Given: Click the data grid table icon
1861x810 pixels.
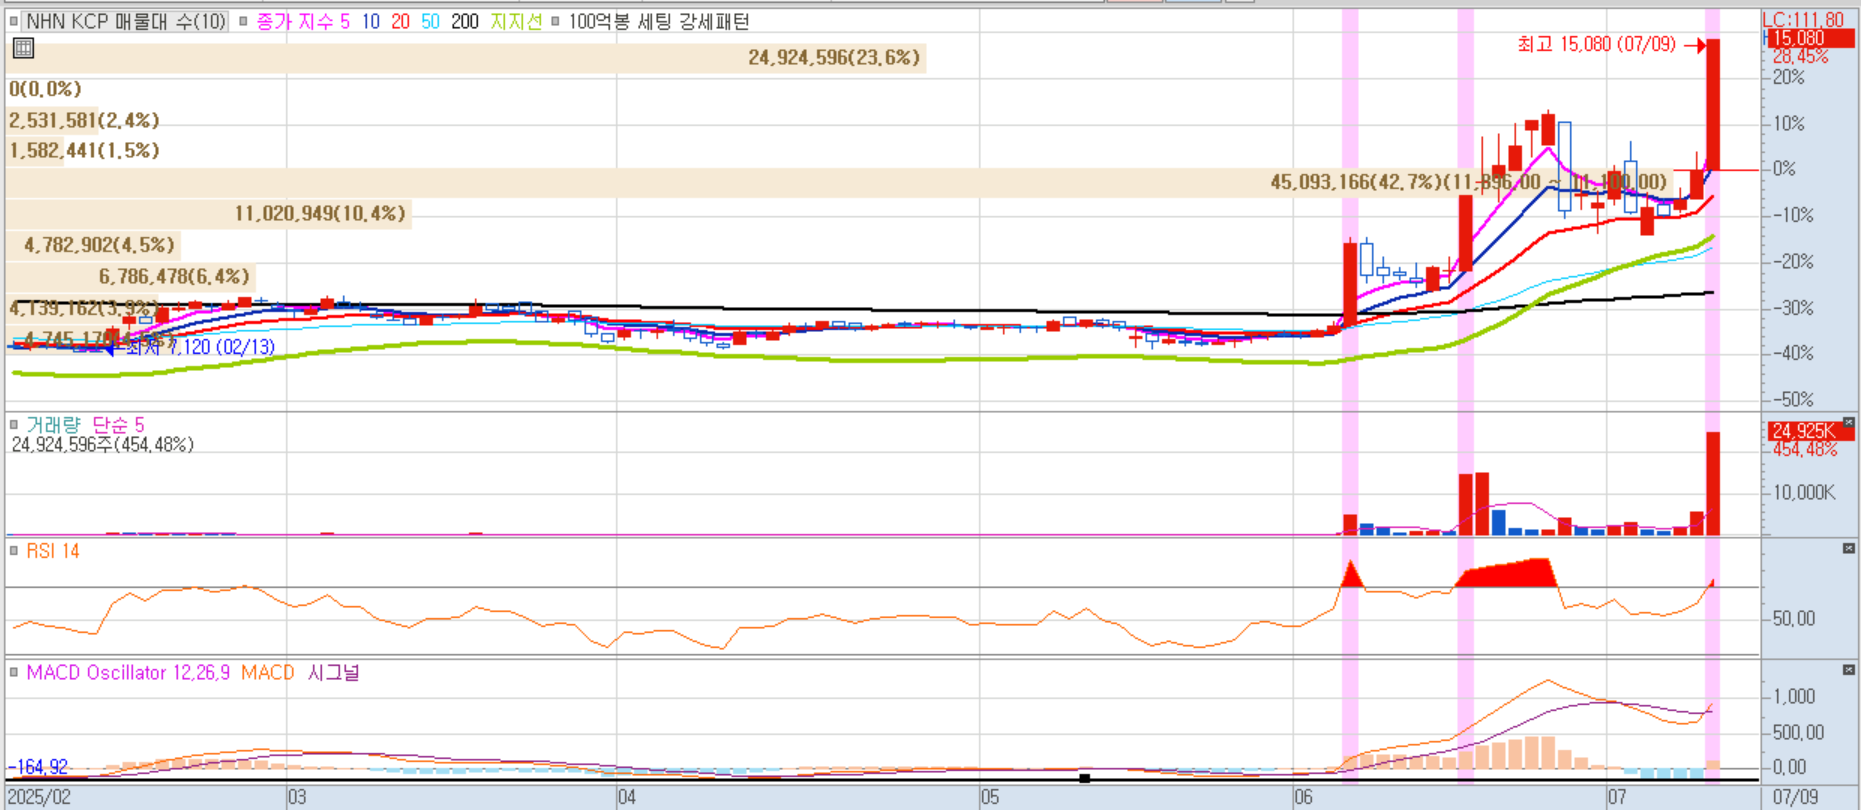Looking at the screenshot, I should click(x=23, y=48).
